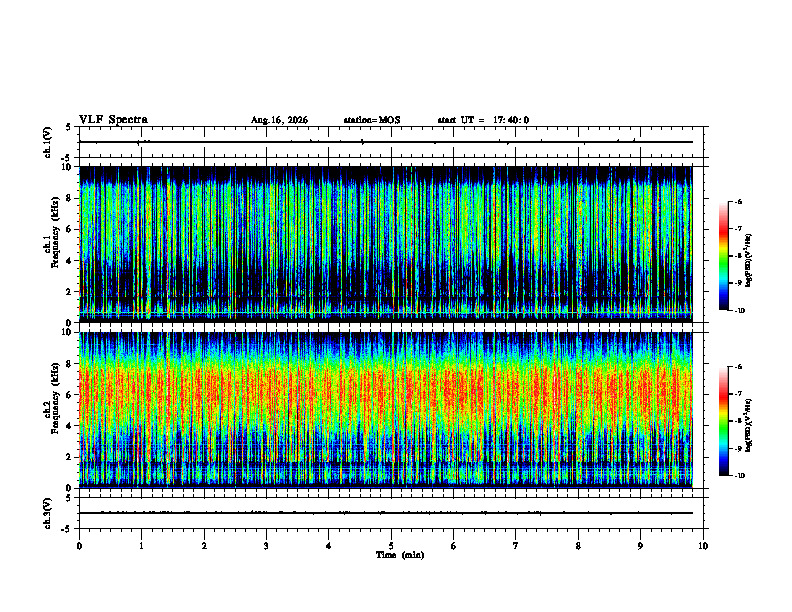The width and height of the screenshot is (792, 612).
Task: Click the "-6" label on ch.2 color bar
Action: click(x=738, y=367)
